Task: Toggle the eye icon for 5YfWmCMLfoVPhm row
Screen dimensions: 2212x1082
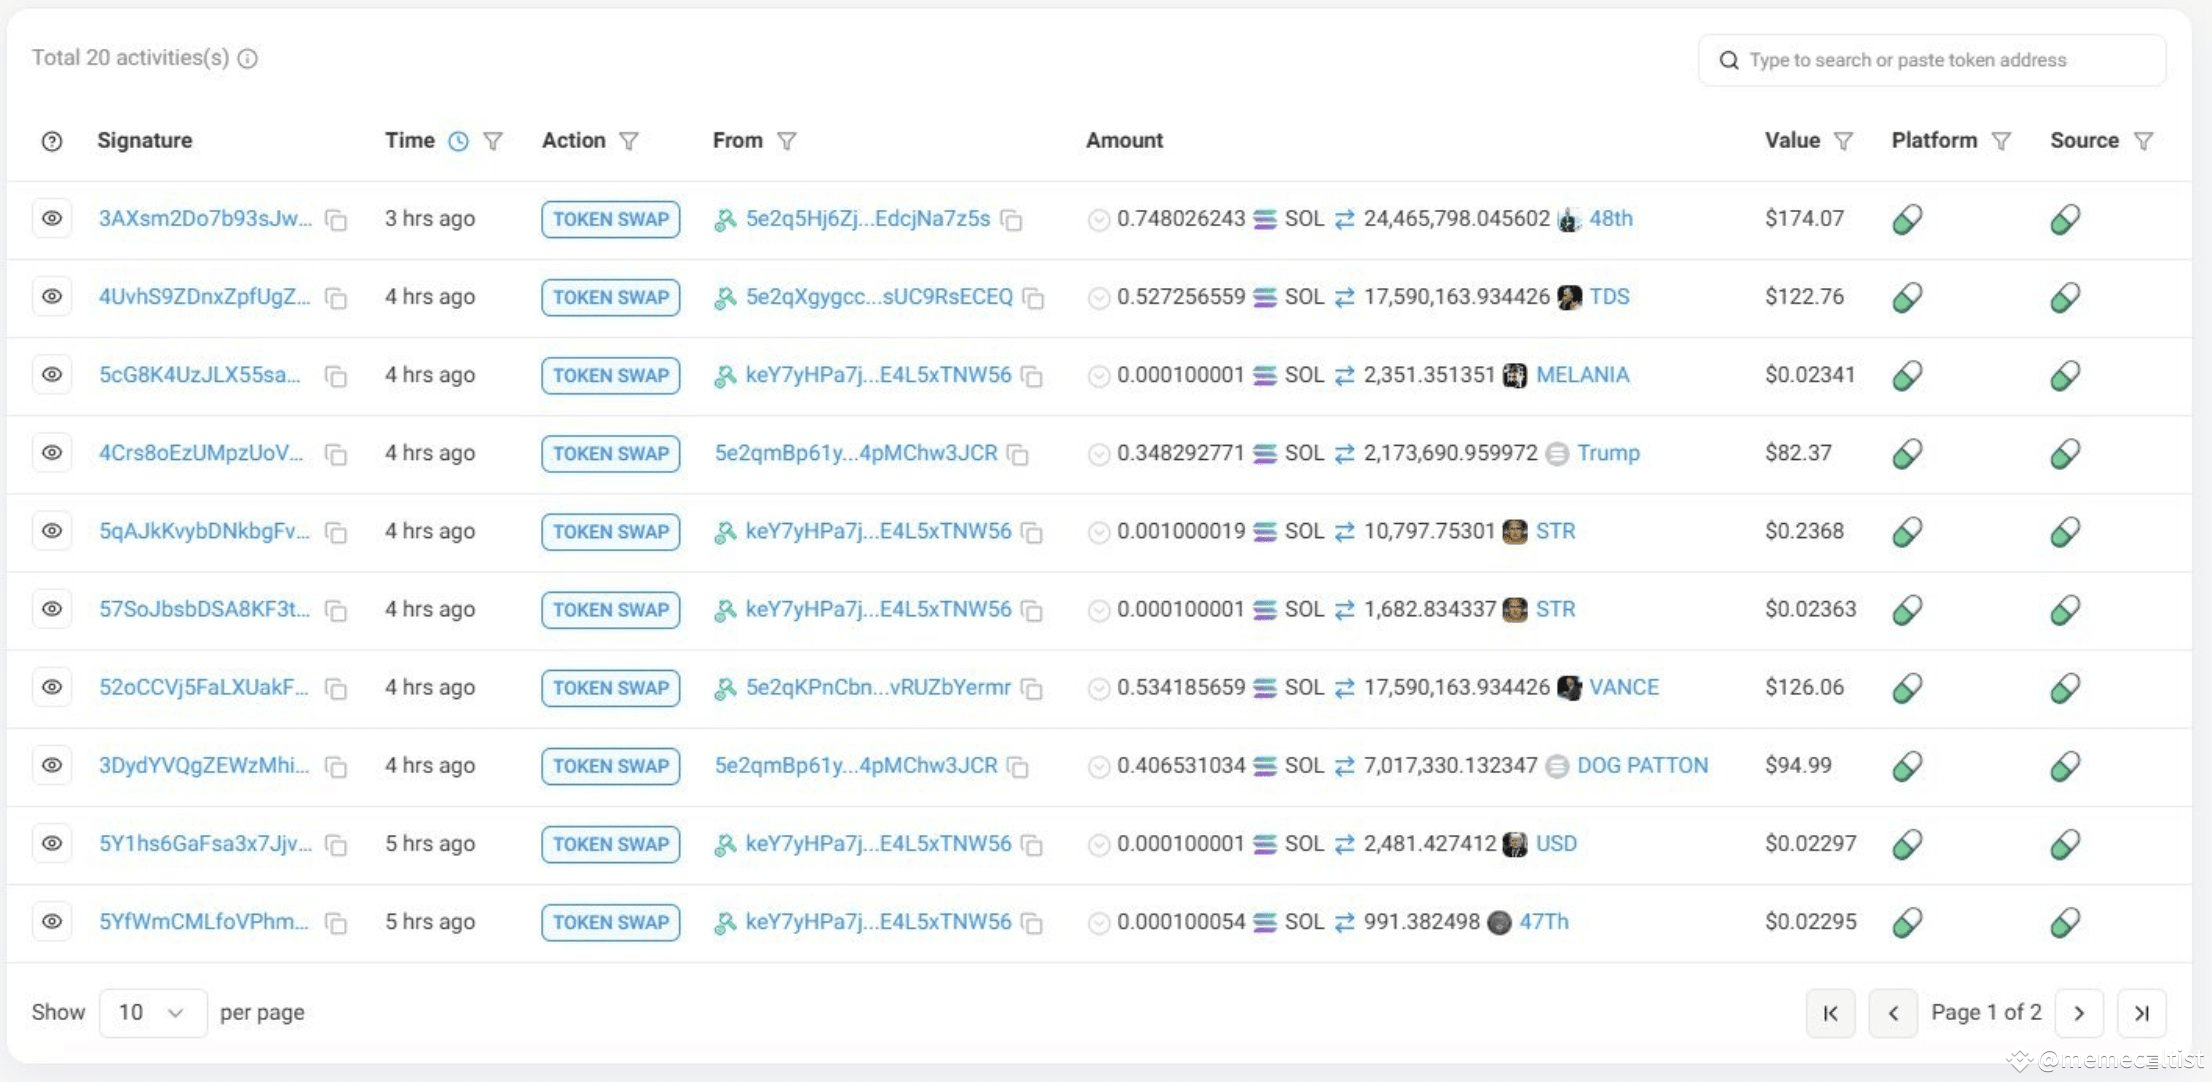Action: 52,921
